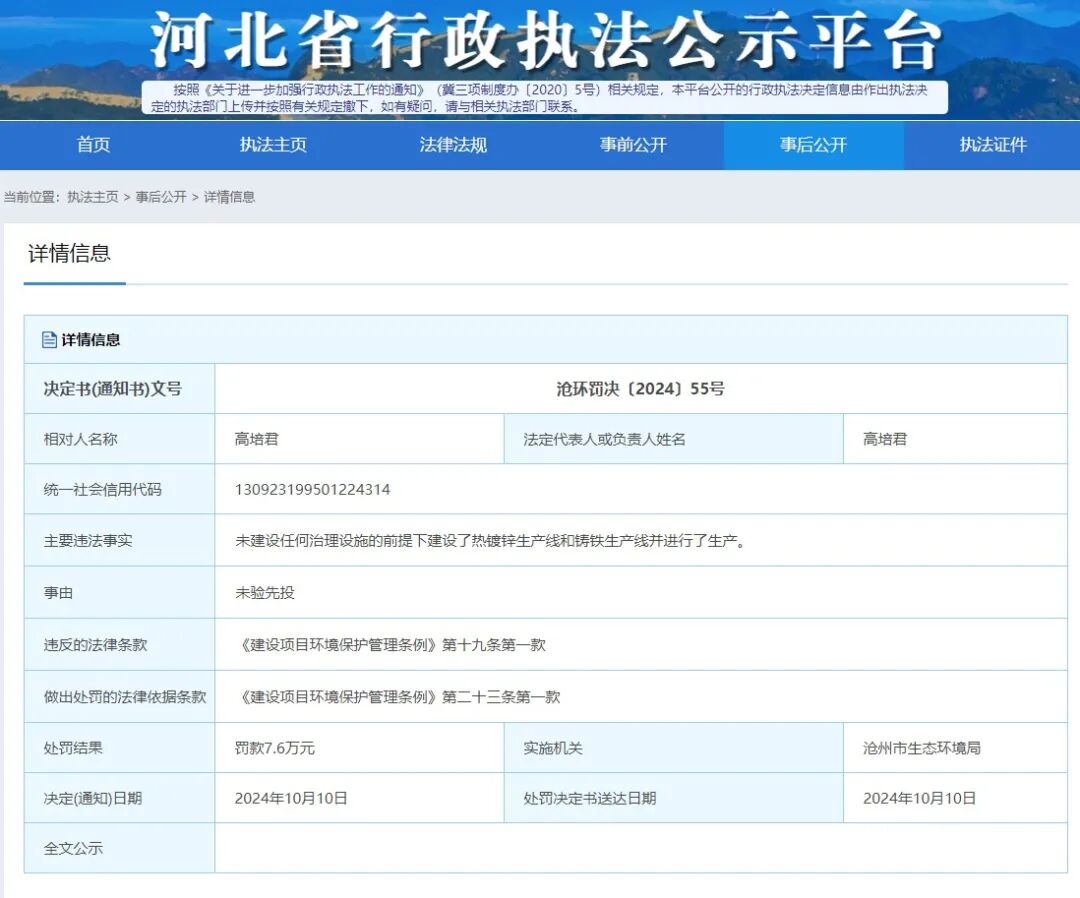Select the highlighted 事后公开 tab
The height and width of the screenshot is (898, 1080).
813,145
